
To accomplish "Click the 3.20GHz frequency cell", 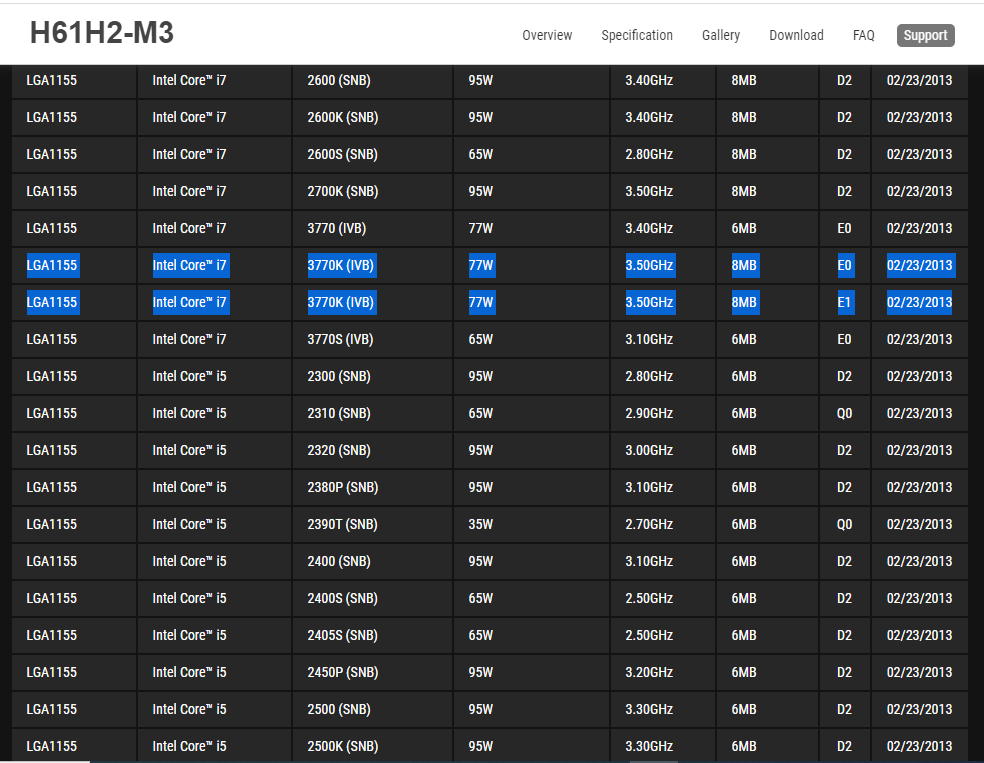I will (649, 672).
